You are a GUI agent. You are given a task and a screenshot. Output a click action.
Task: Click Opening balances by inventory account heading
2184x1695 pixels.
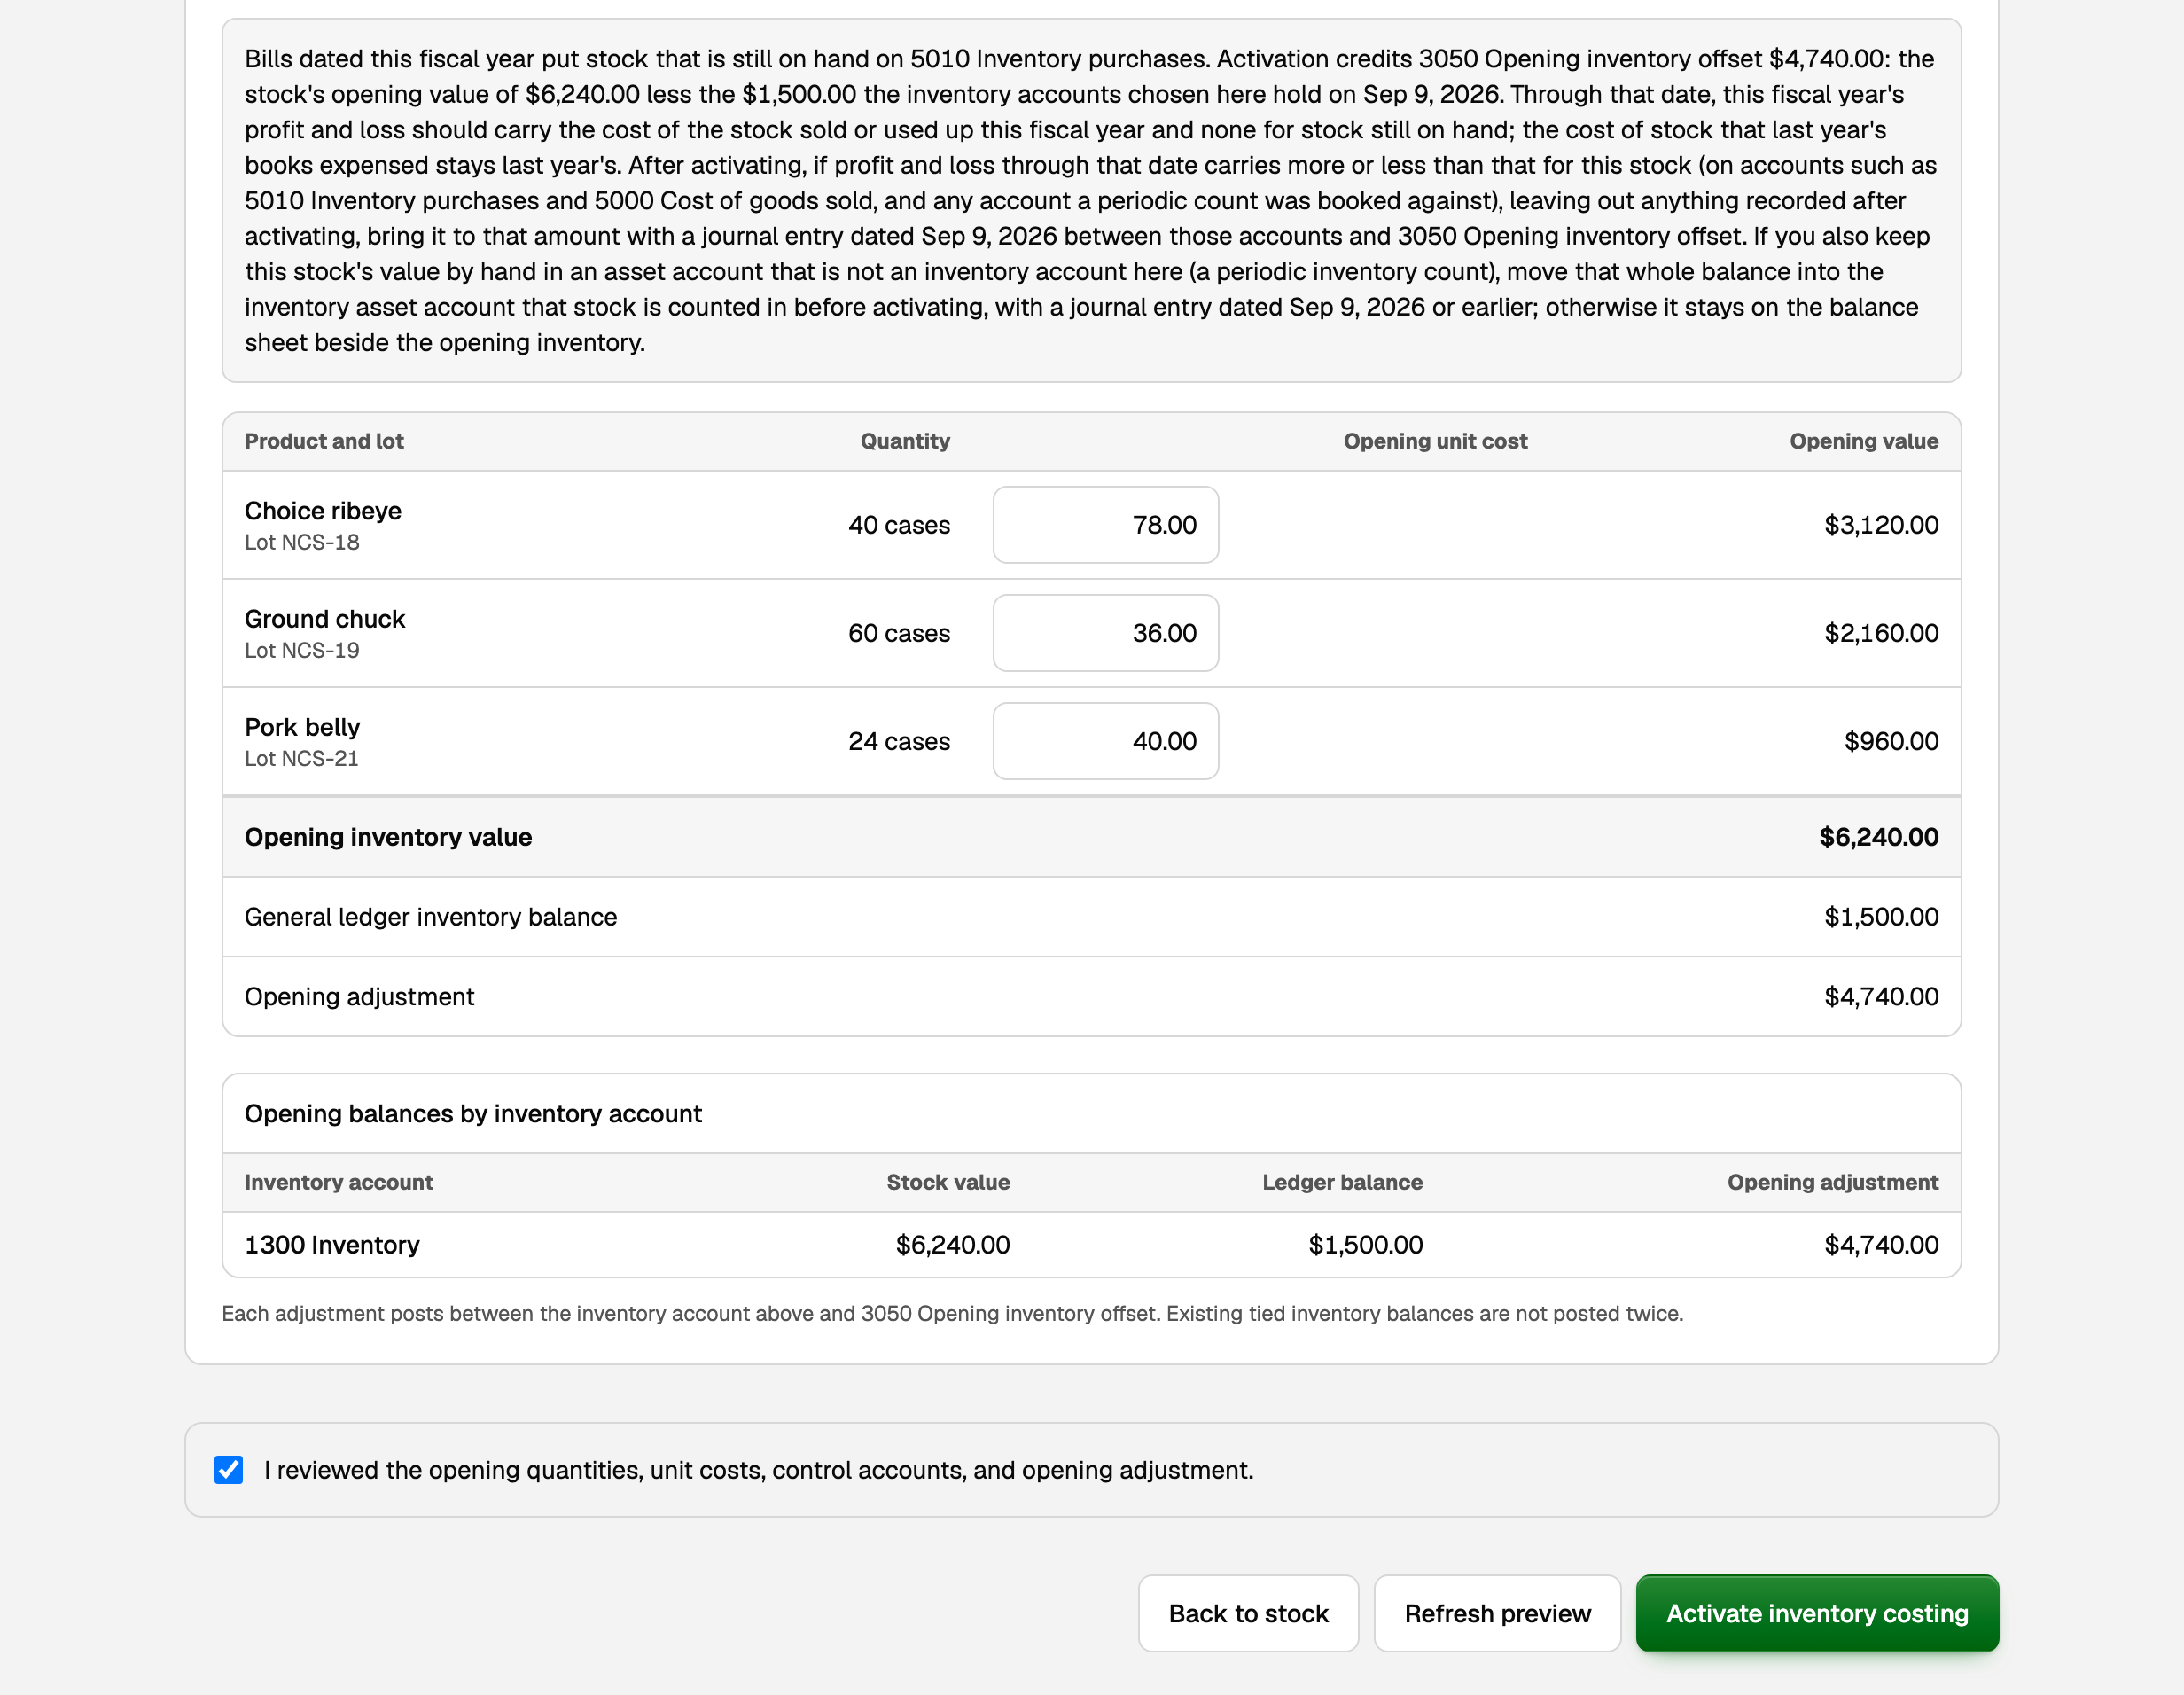coord(473,1114)
